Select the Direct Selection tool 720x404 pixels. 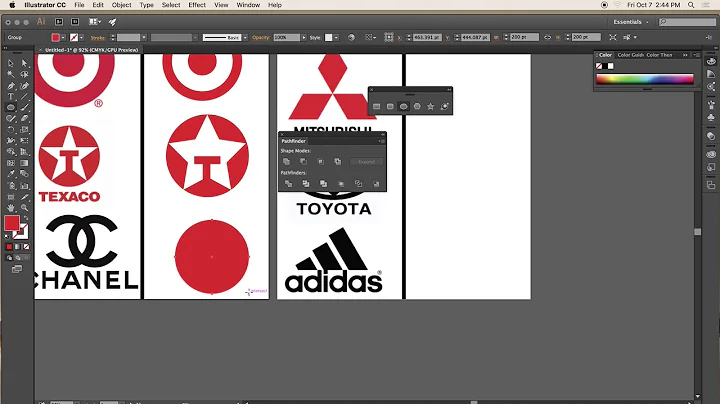tap(24, 63)
